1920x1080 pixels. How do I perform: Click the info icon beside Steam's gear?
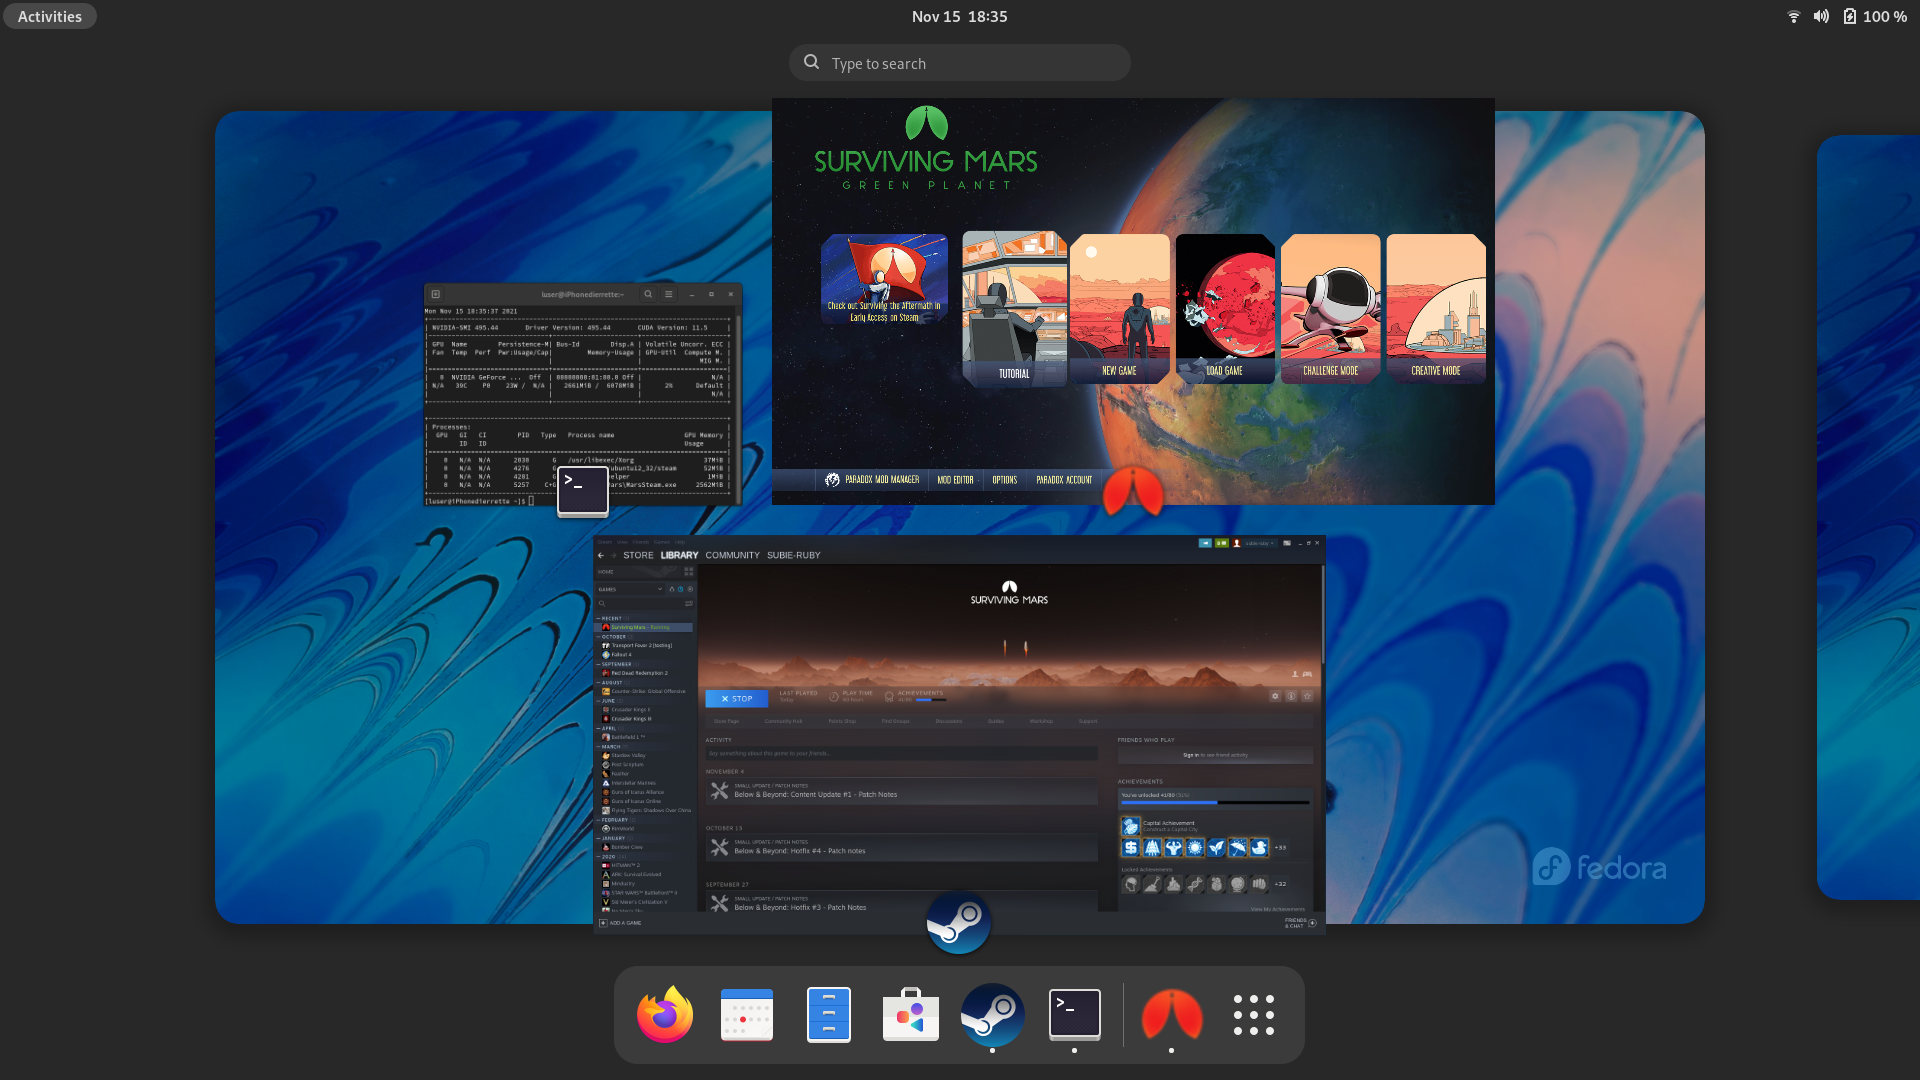[1291, 696]
